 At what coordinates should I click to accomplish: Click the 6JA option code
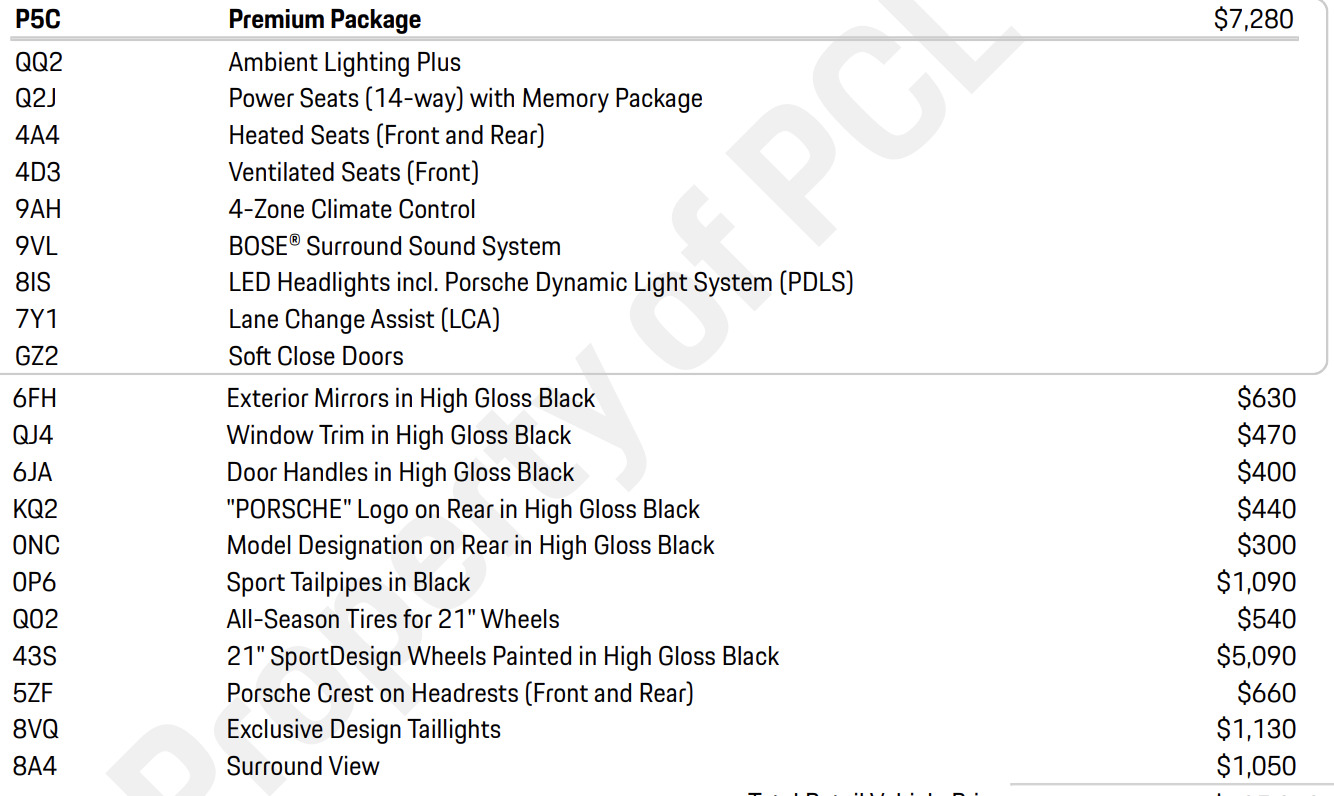(x=33, y=472)
